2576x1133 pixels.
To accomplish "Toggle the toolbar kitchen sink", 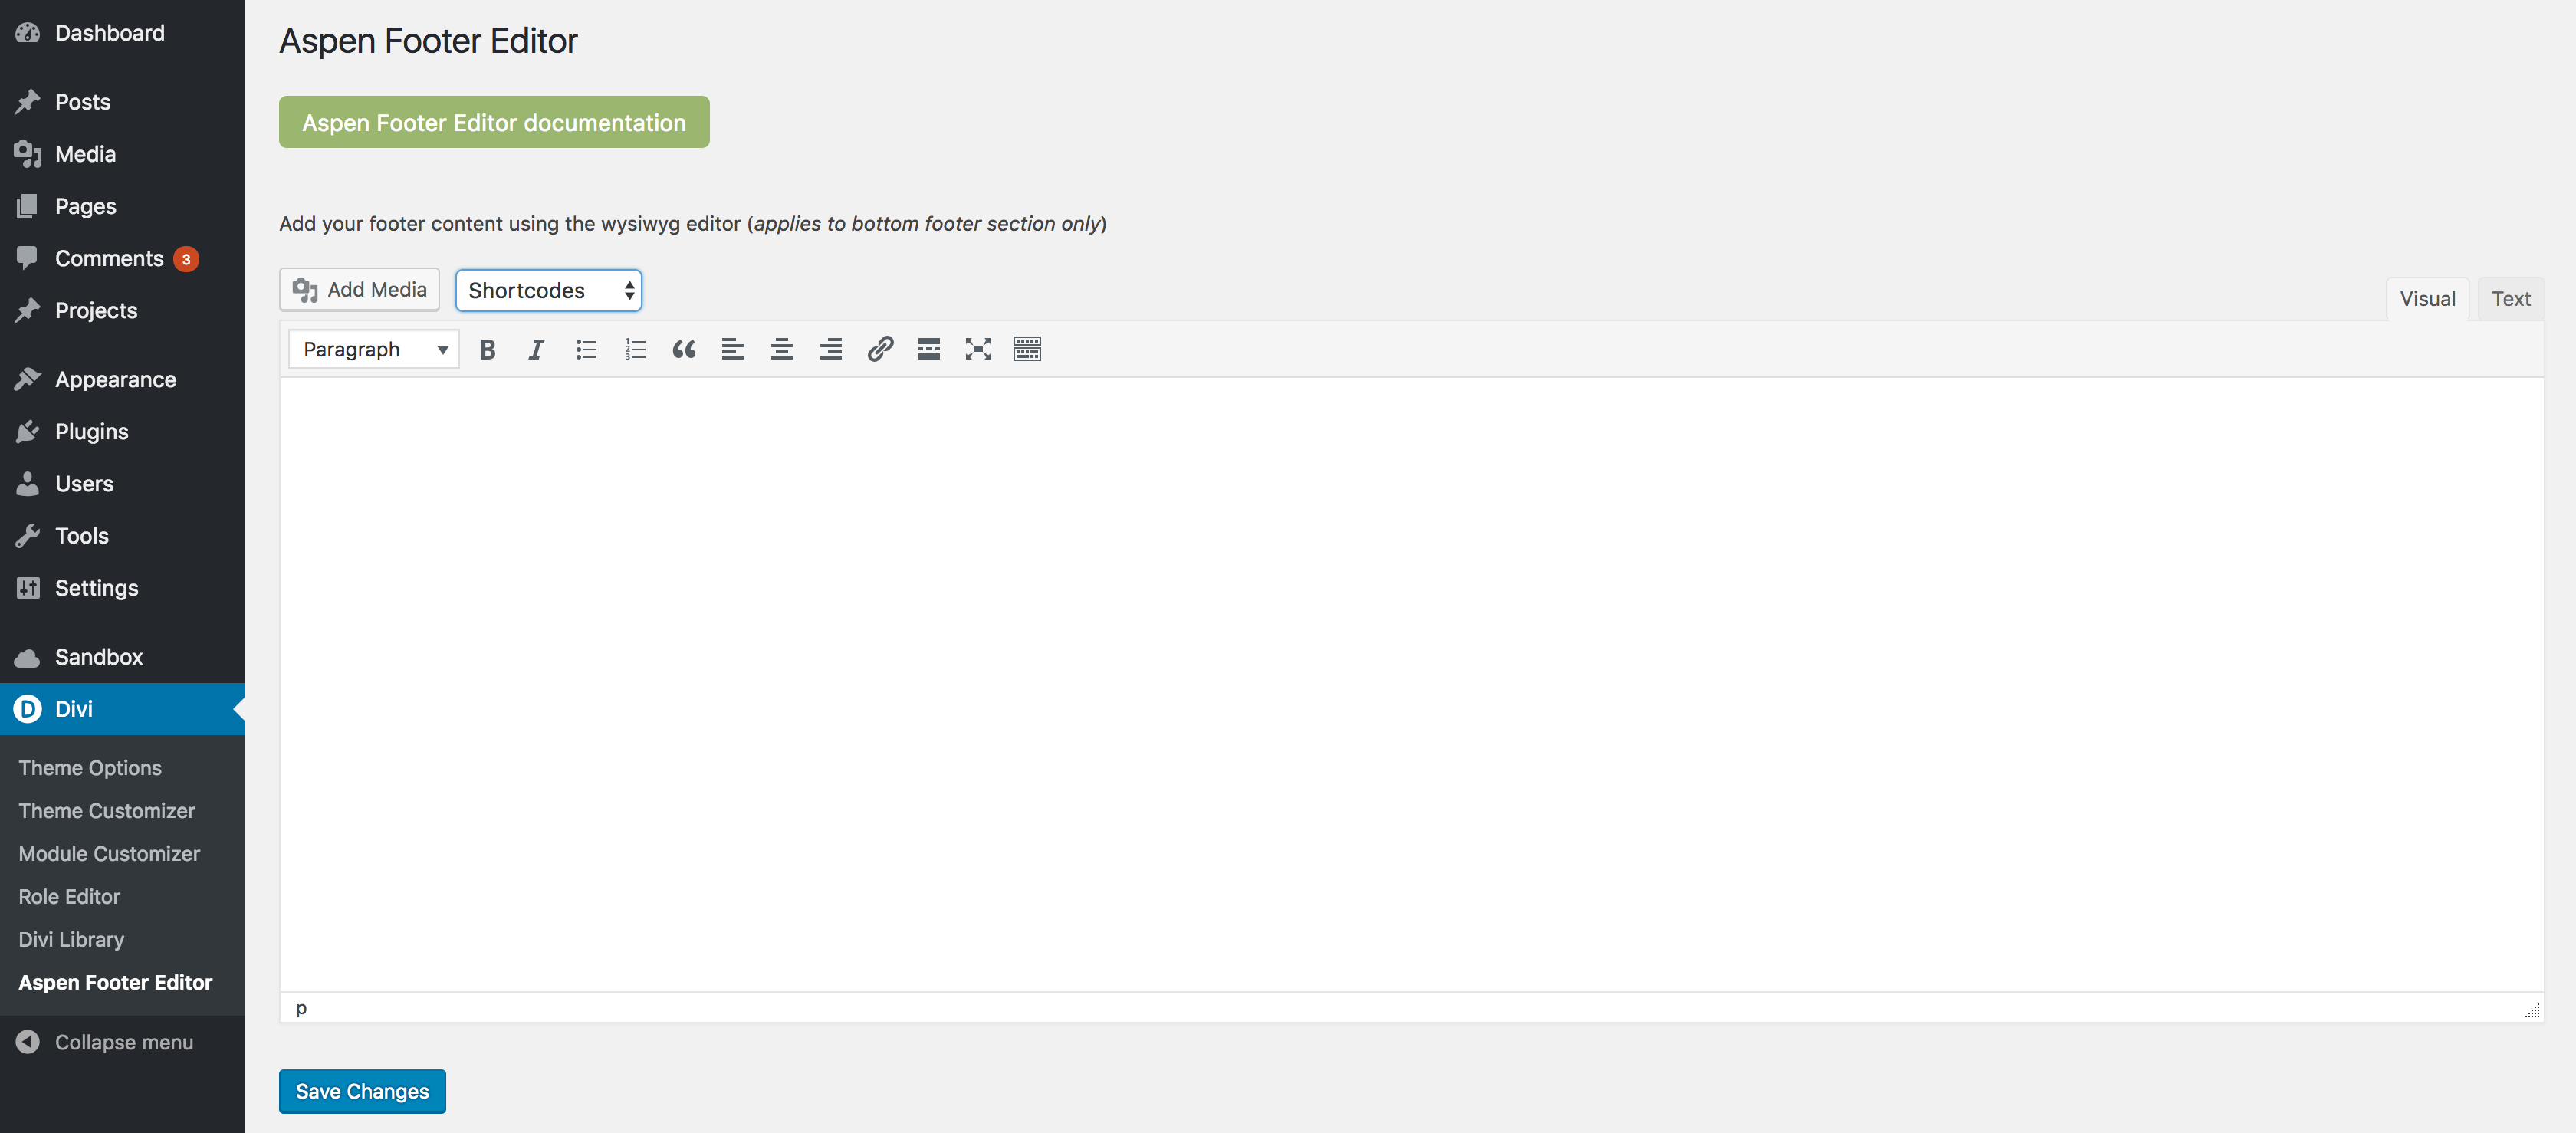I will click(1027, 349).
